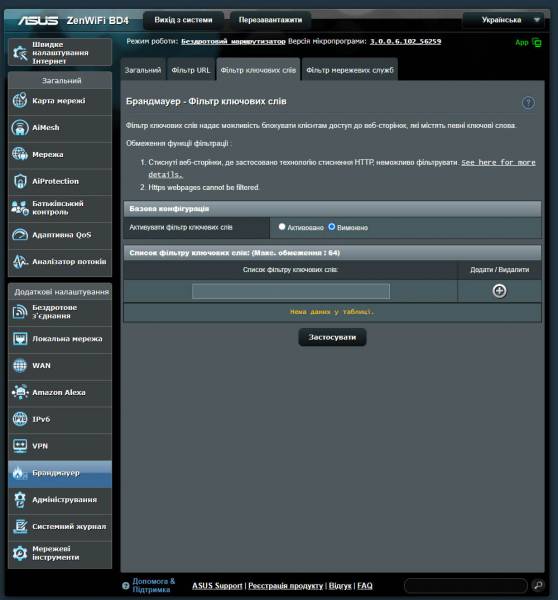Click the App device icon

coord(537,42)
